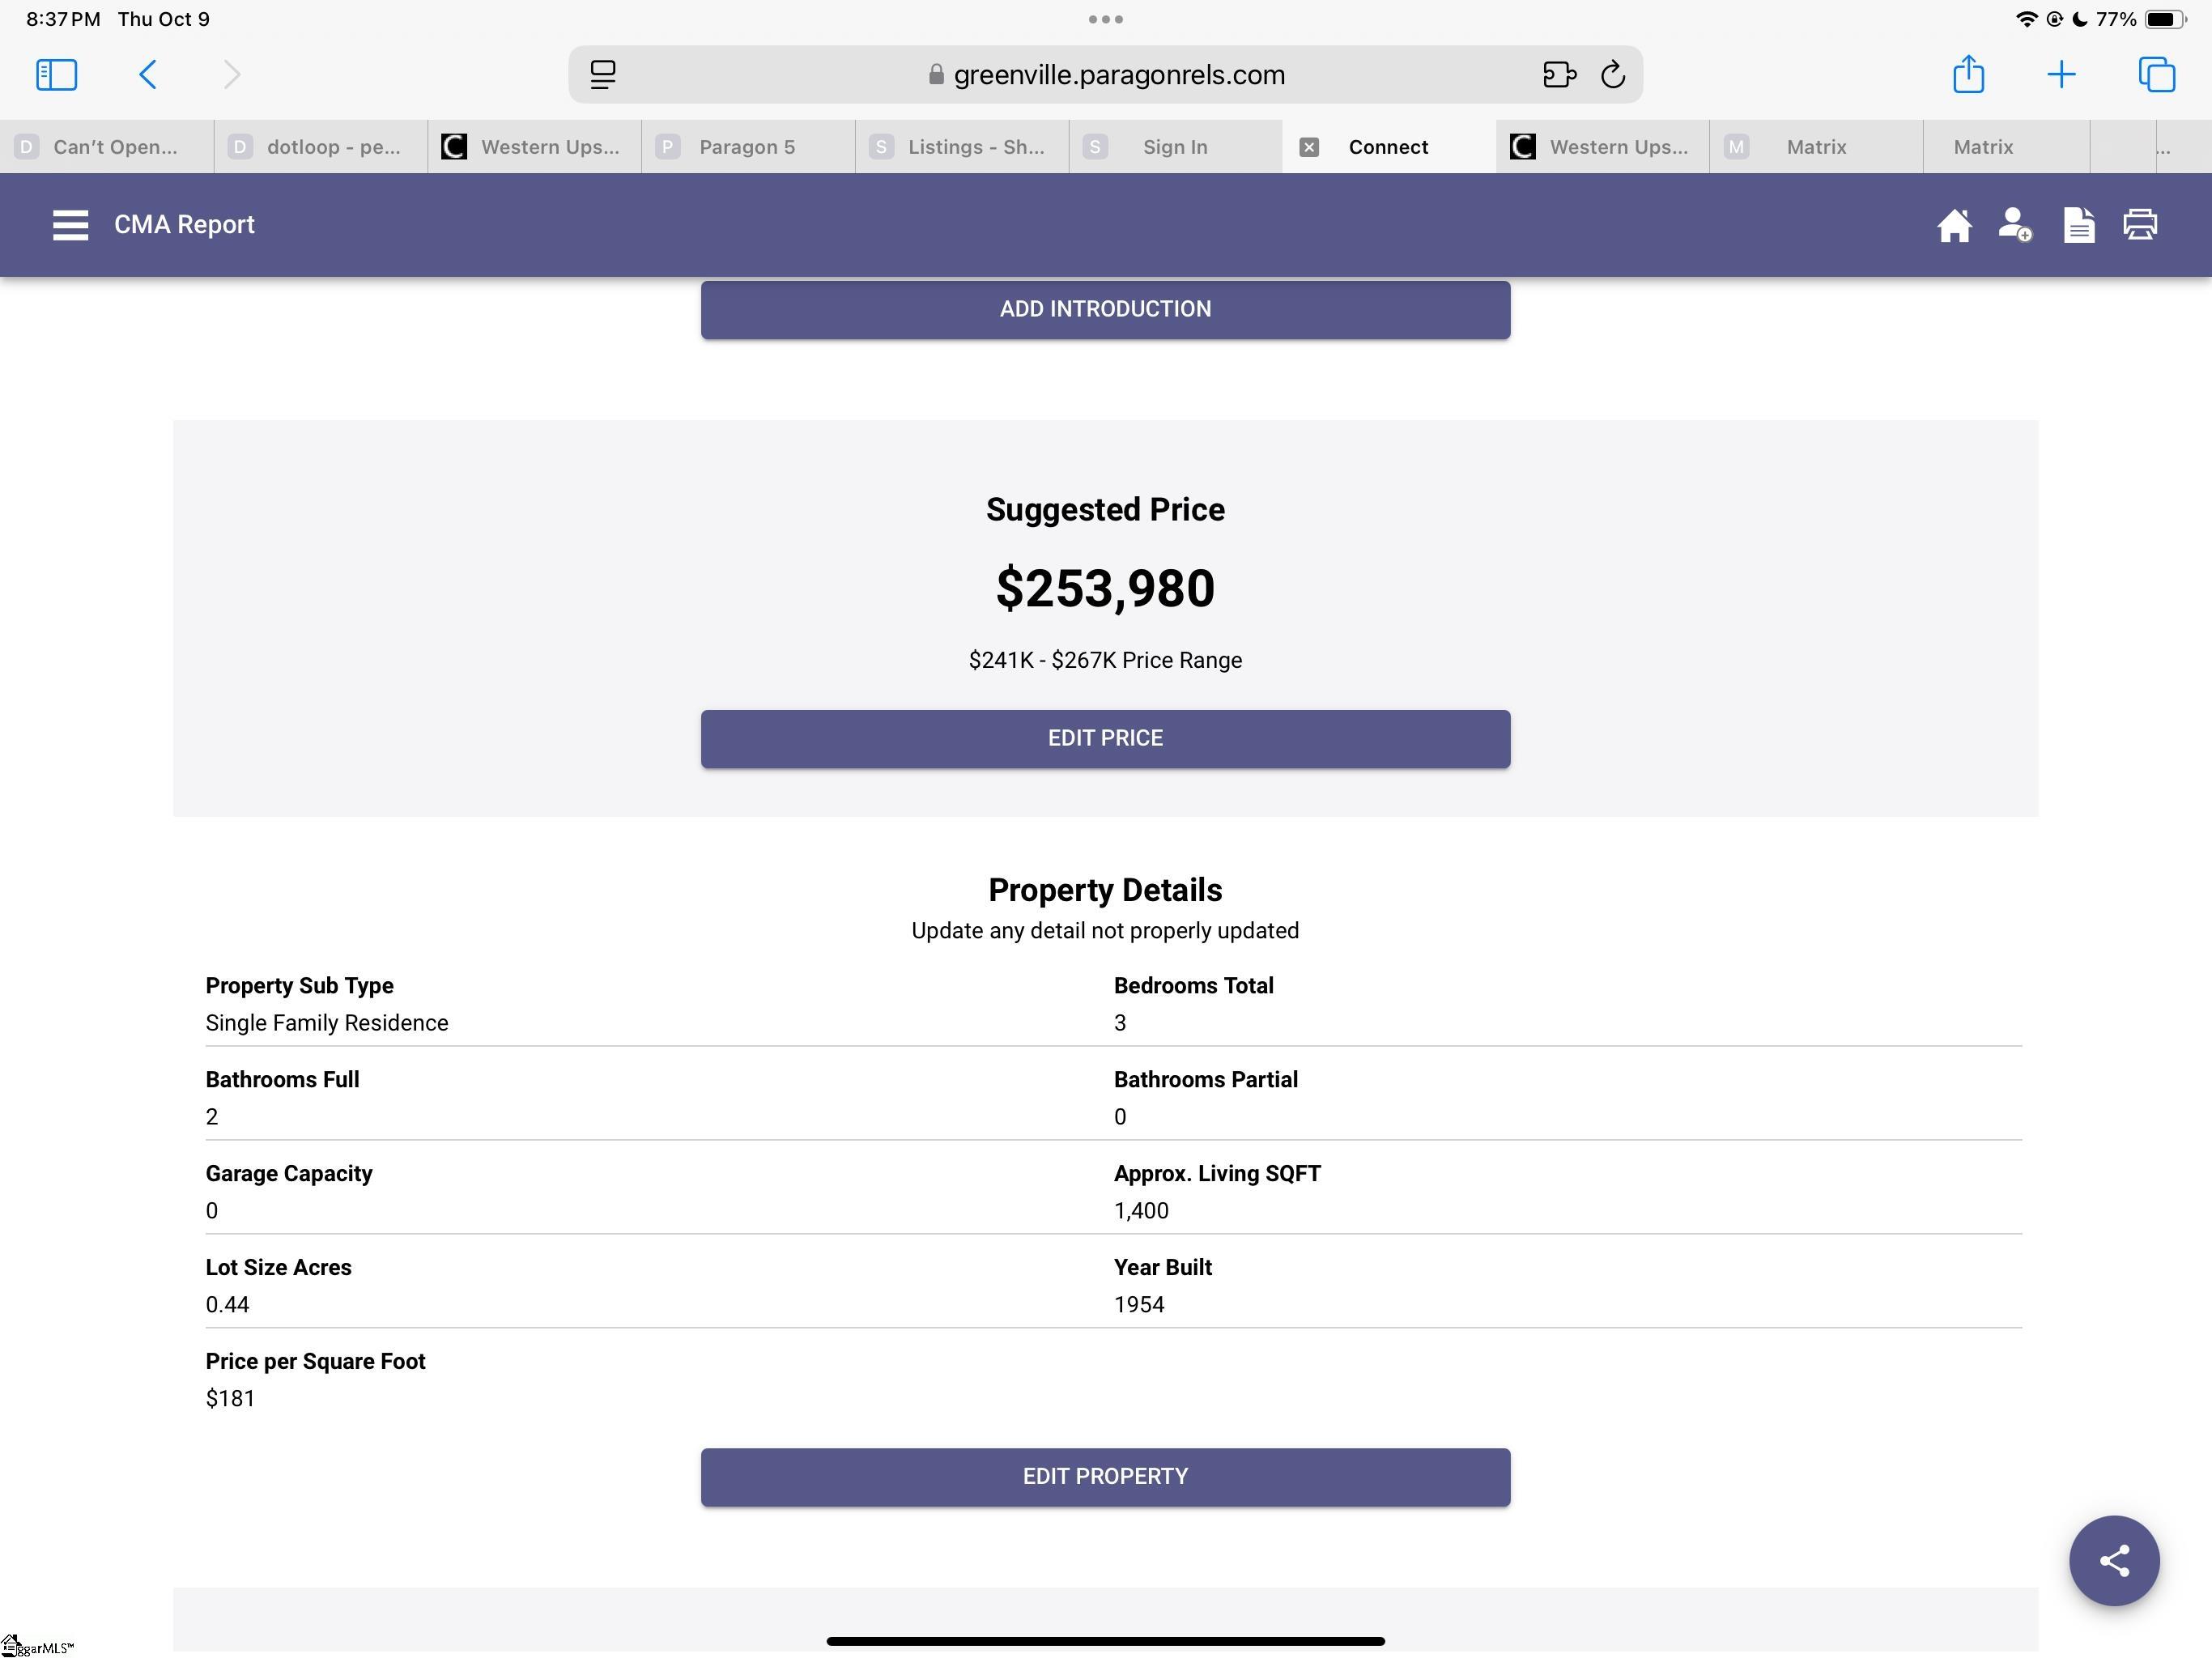The image size is (2212, 1658).
Task: Open the document icon in header
Action: [x=2078, y=225]
